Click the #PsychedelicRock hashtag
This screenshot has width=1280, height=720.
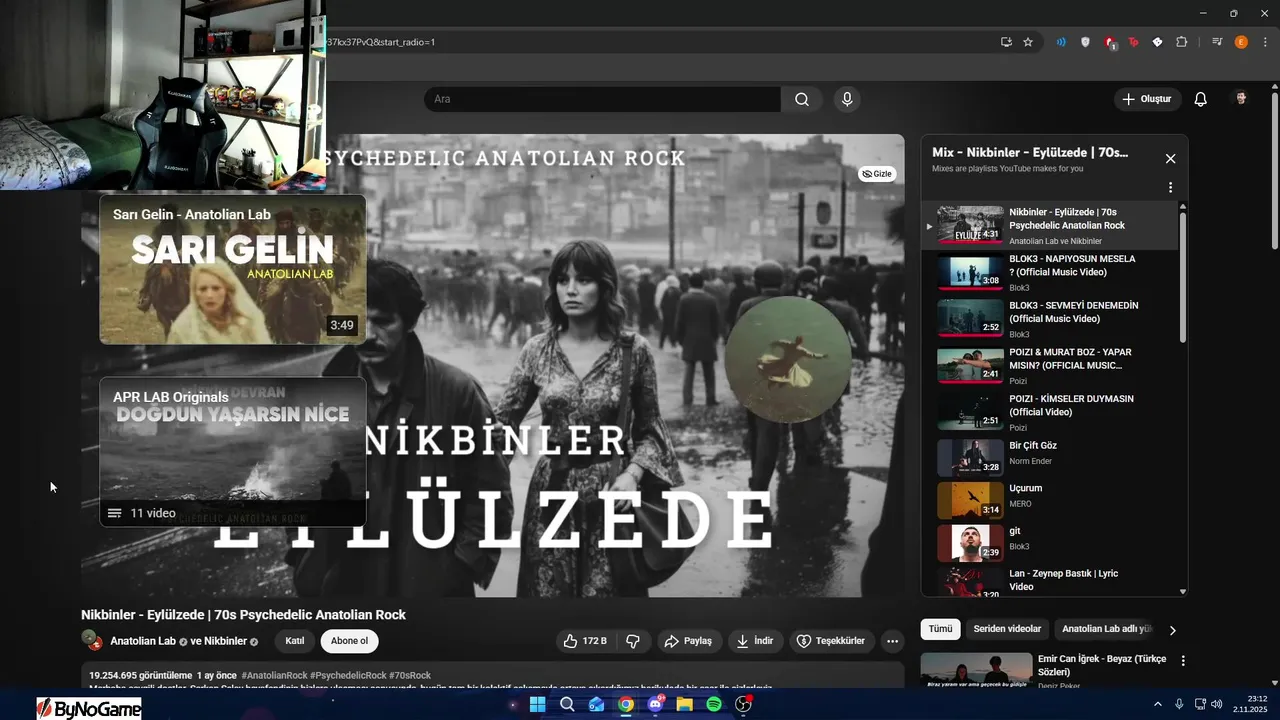point(348,676)
